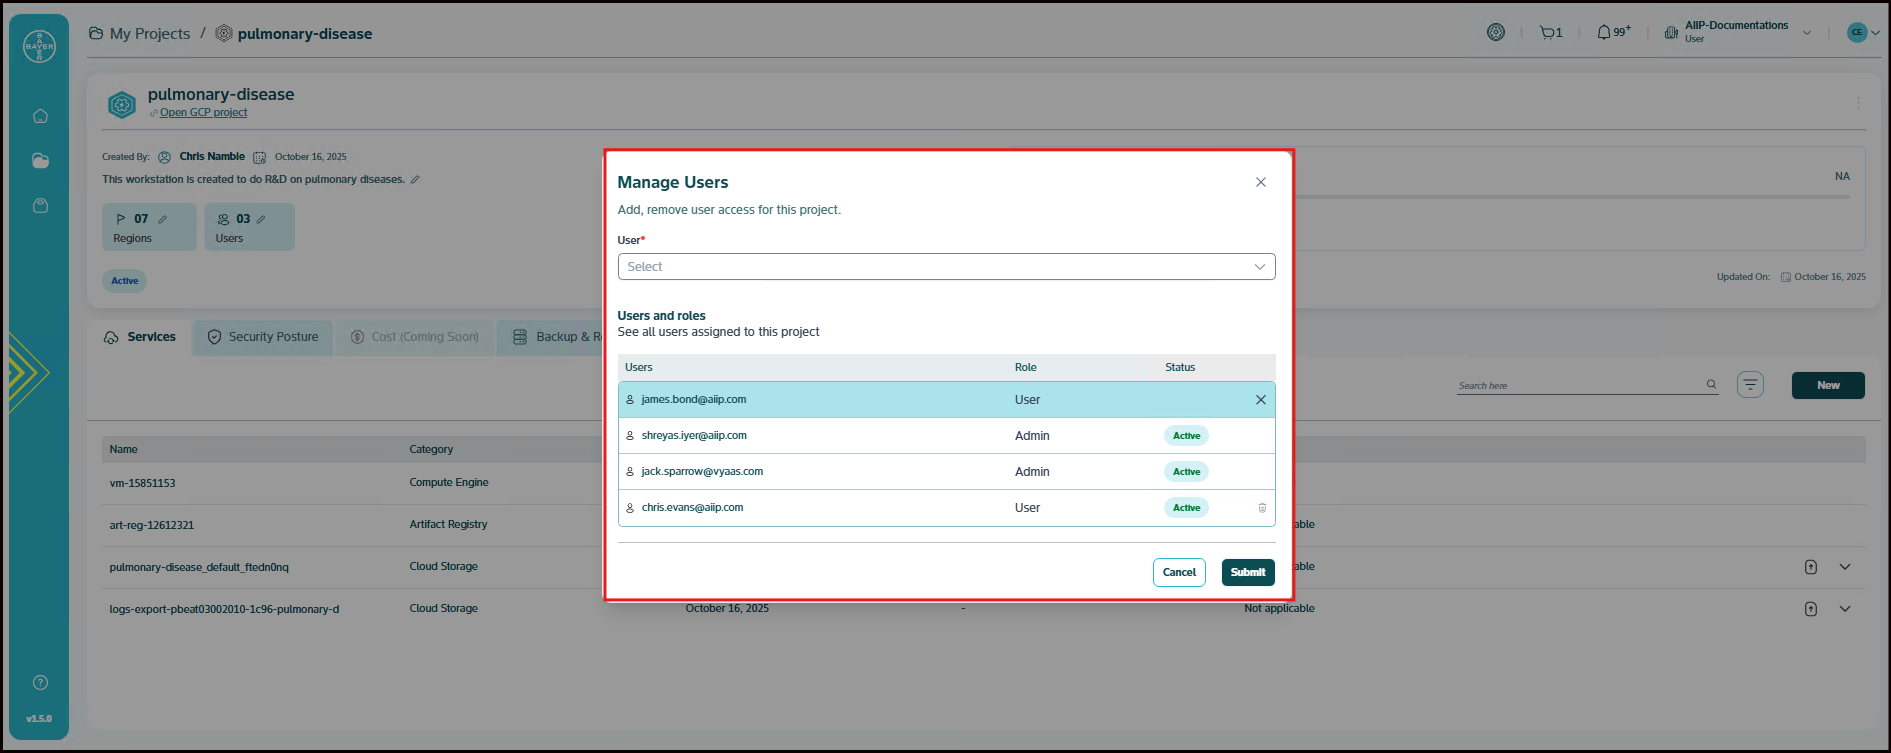Close the Manage Users dialog
The height and width of the screenshot is (753, 1891).
click(x=1261, y=182)
